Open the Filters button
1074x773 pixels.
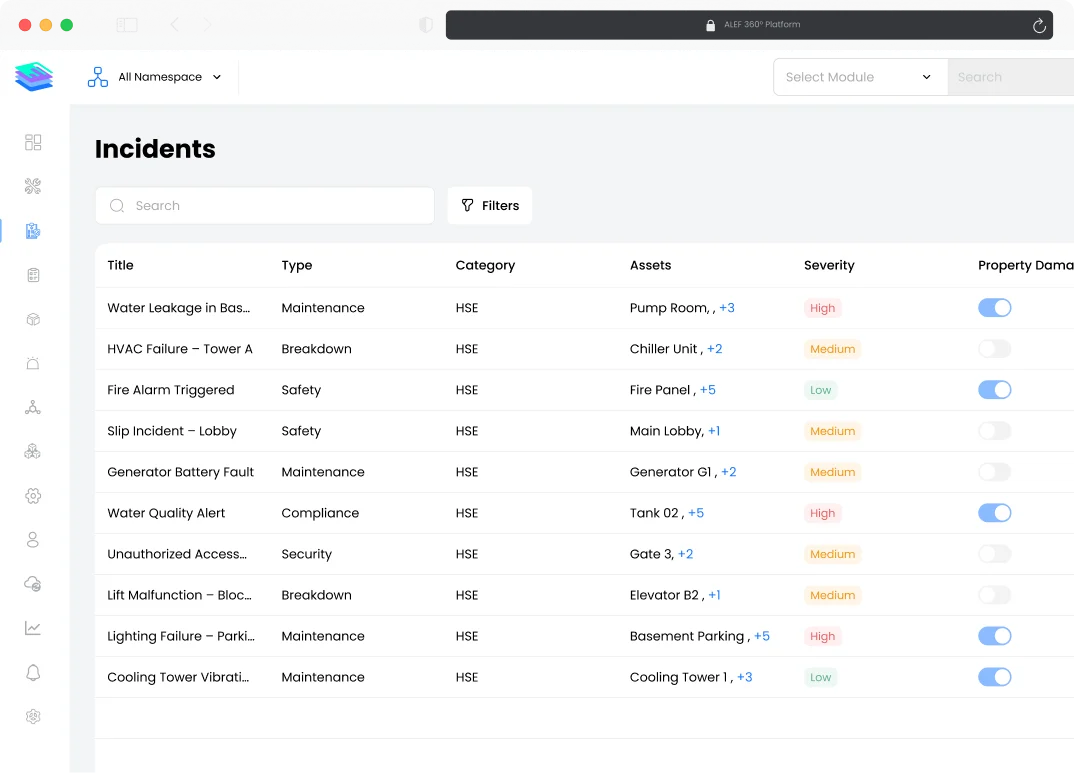pos(490,205)
